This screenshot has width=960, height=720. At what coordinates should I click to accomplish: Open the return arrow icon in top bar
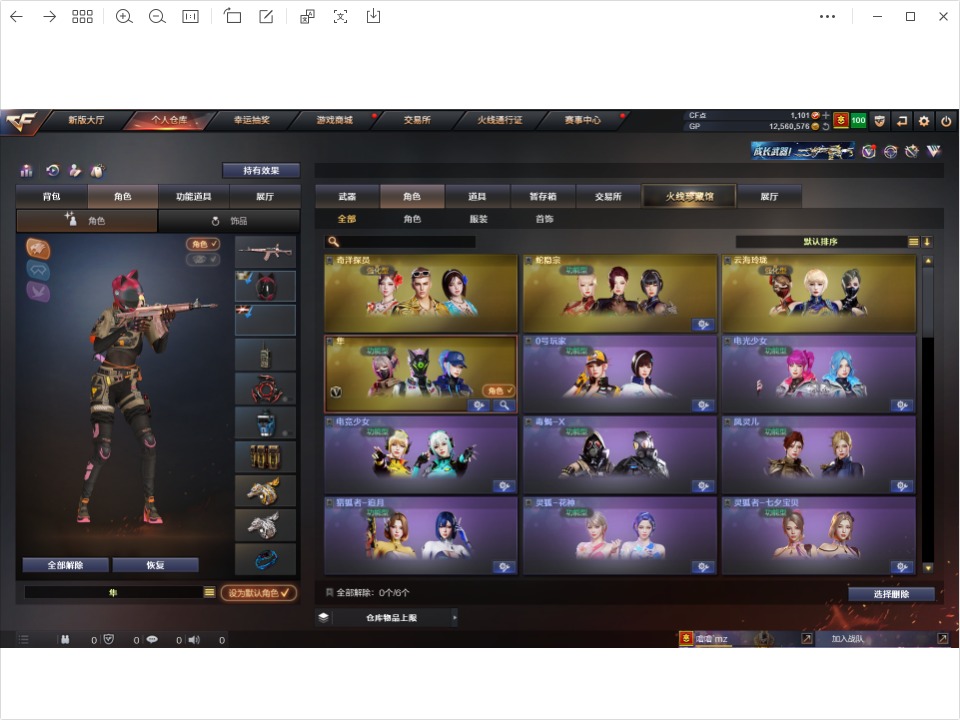coord(902,121)
